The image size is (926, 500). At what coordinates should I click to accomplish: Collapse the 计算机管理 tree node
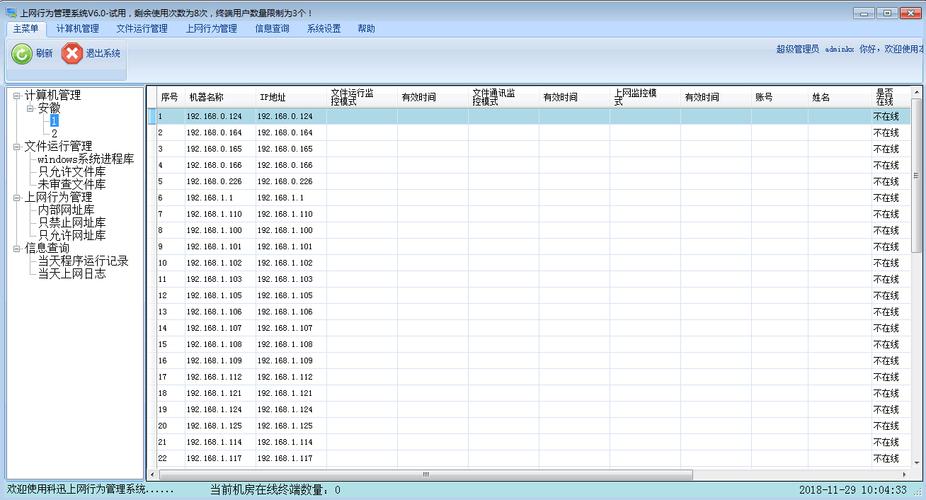coord(16,96)
